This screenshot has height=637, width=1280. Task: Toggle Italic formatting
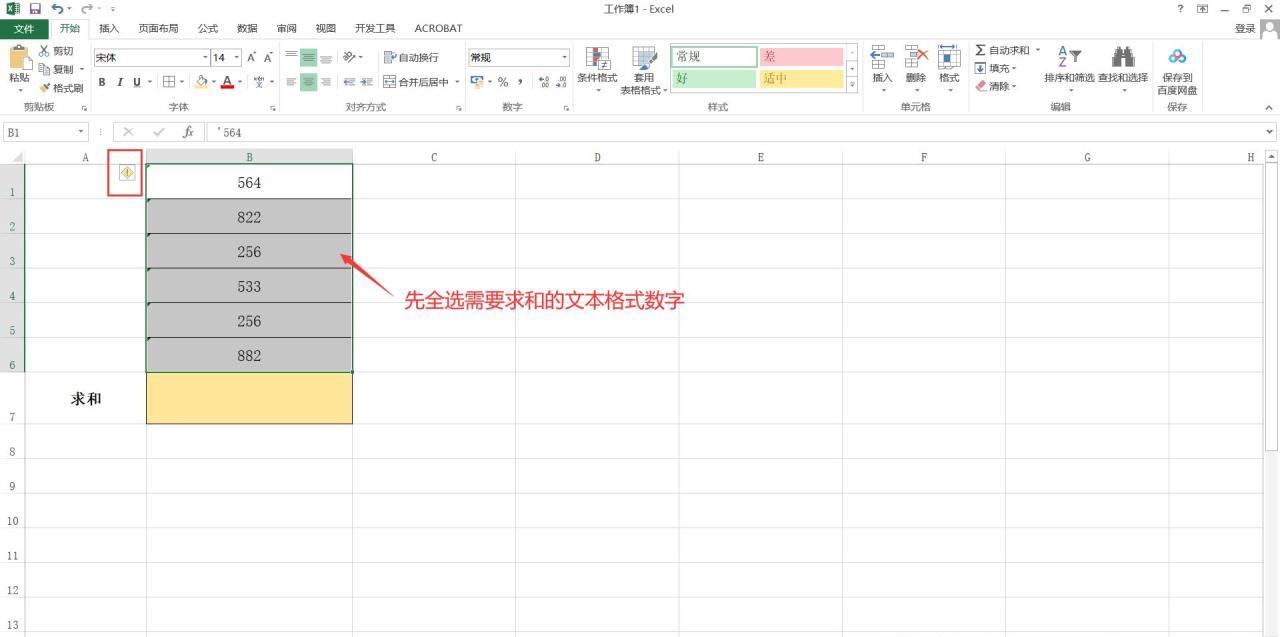pyautogui.click(x=119, y=82)
